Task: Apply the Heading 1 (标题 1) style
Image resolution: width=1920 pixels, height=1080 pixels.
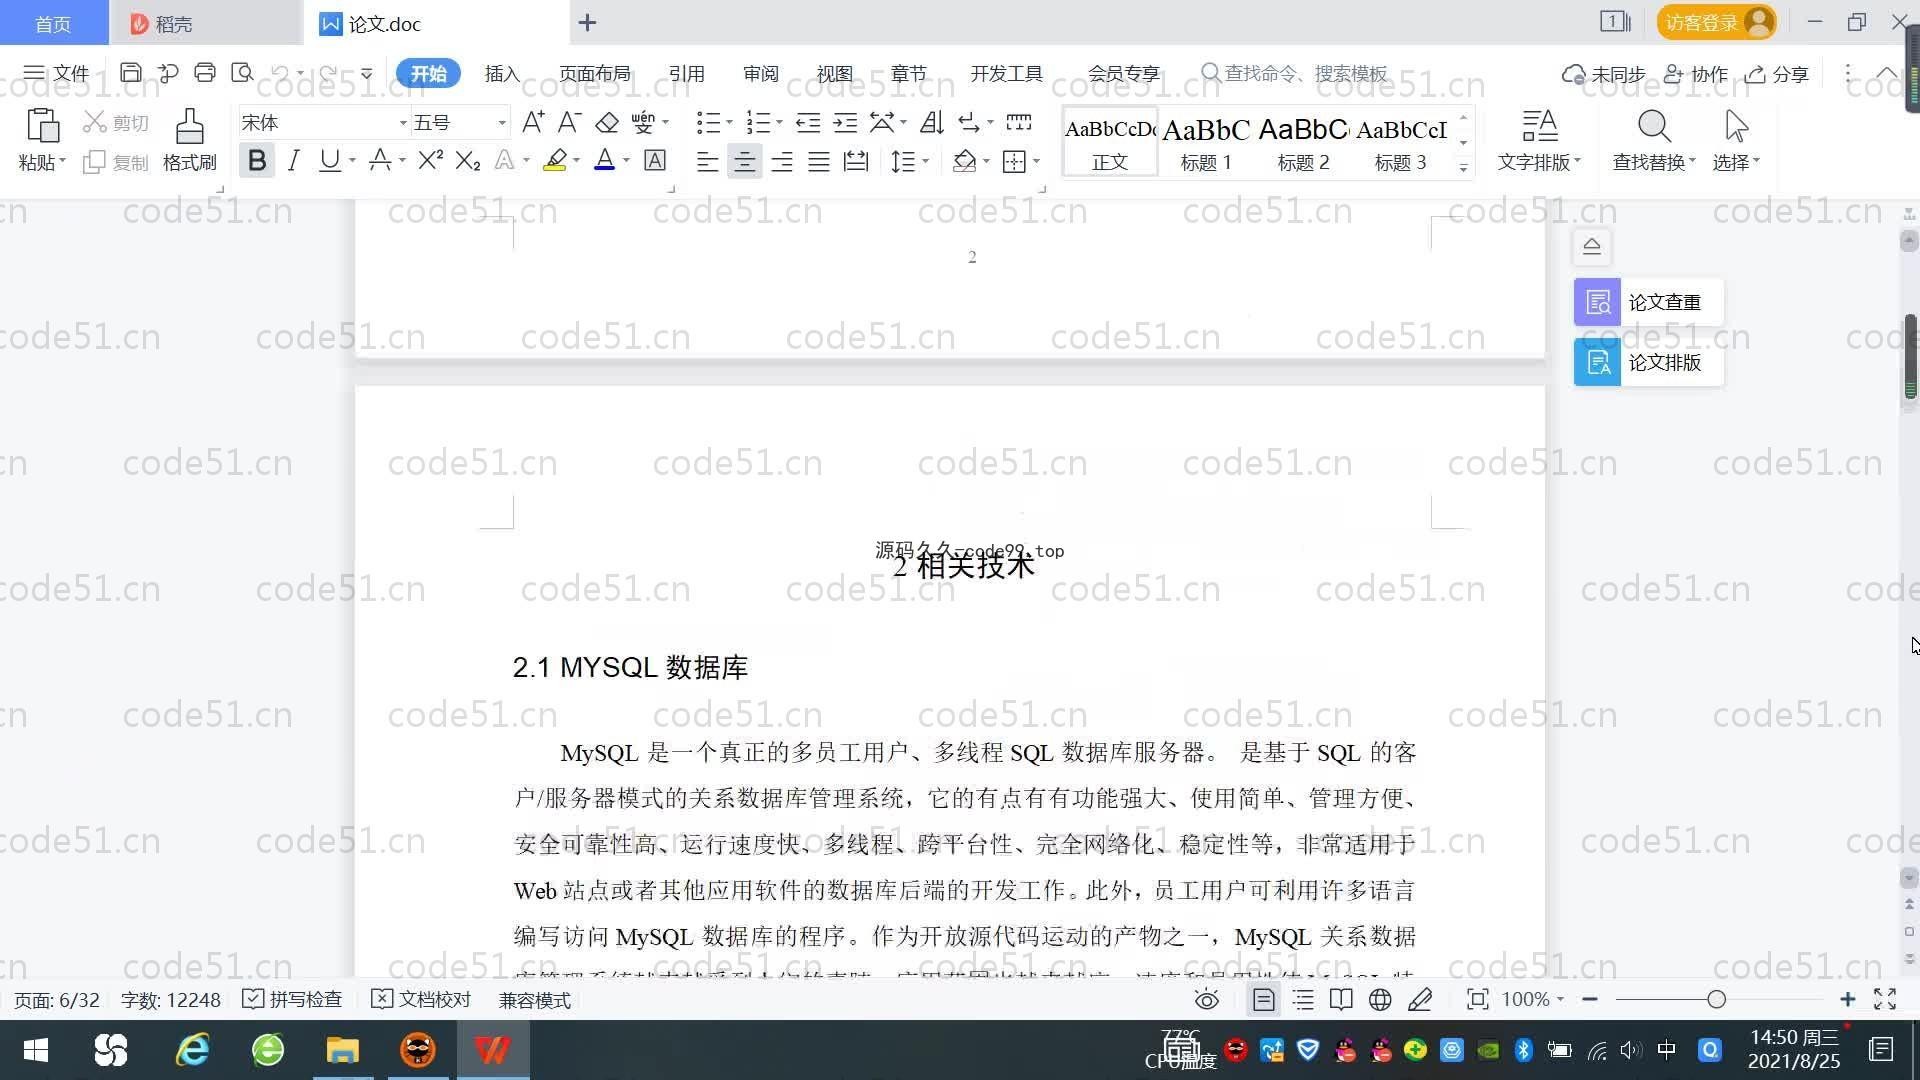Action: [x=1206, y=143]
